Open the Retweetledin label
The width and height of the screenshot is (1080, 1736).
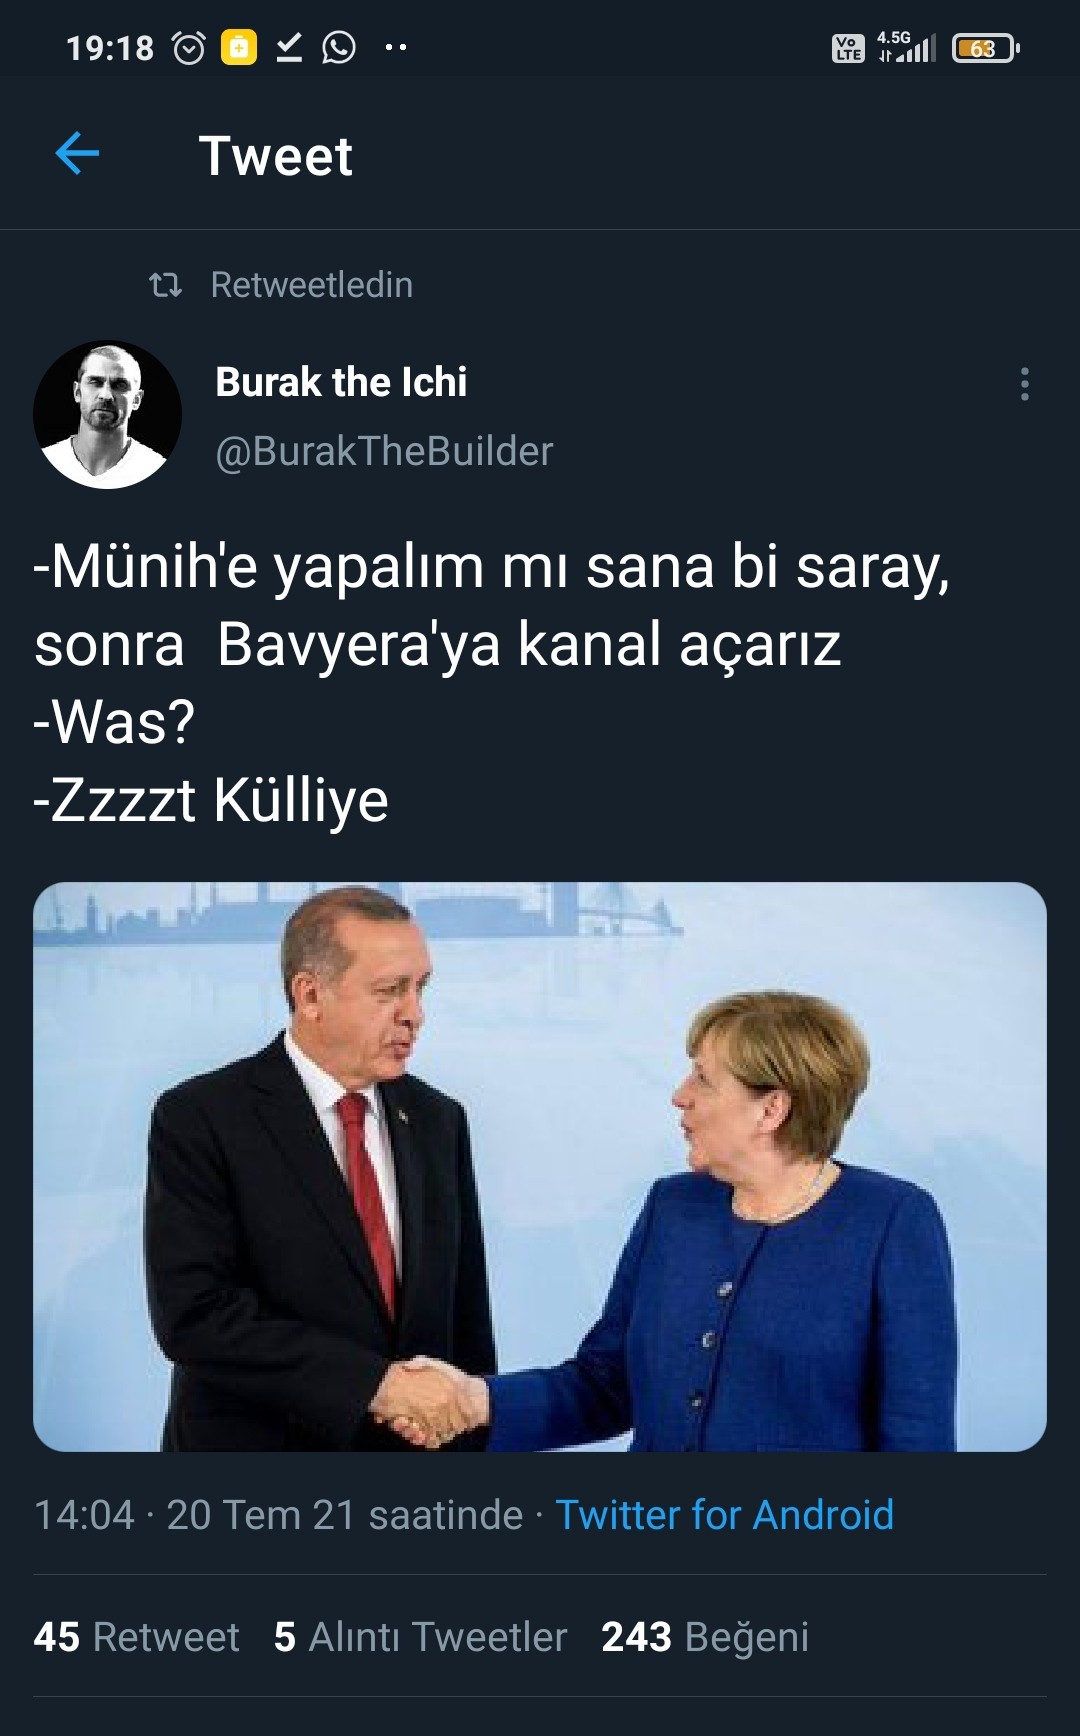pos(311,285)
